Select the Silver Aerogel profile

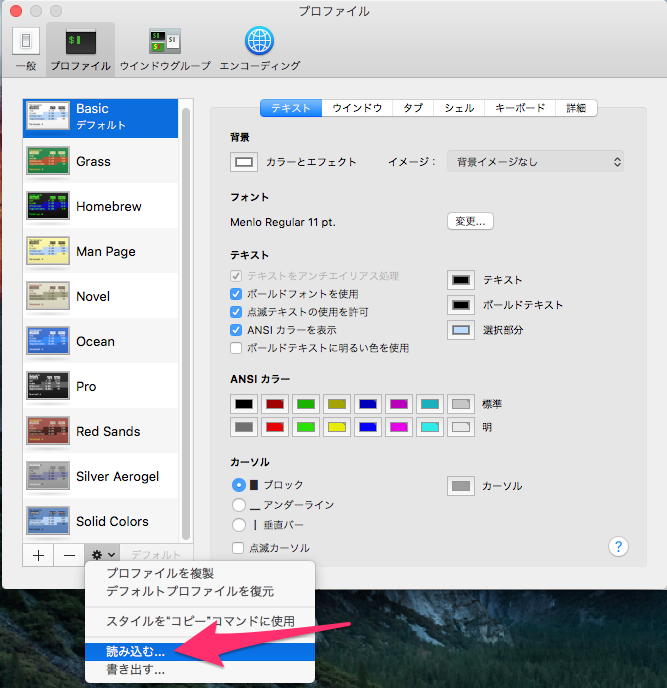tap(100, 476)
